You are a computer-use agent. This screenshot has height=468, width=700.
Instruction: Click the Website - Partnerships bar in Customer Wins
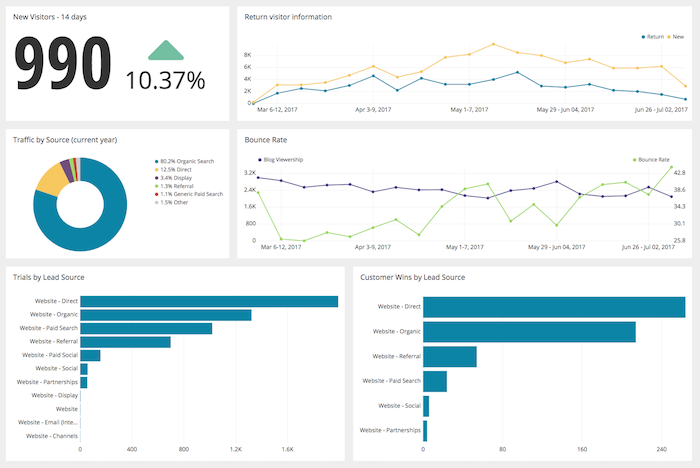[x=425, y=431]
